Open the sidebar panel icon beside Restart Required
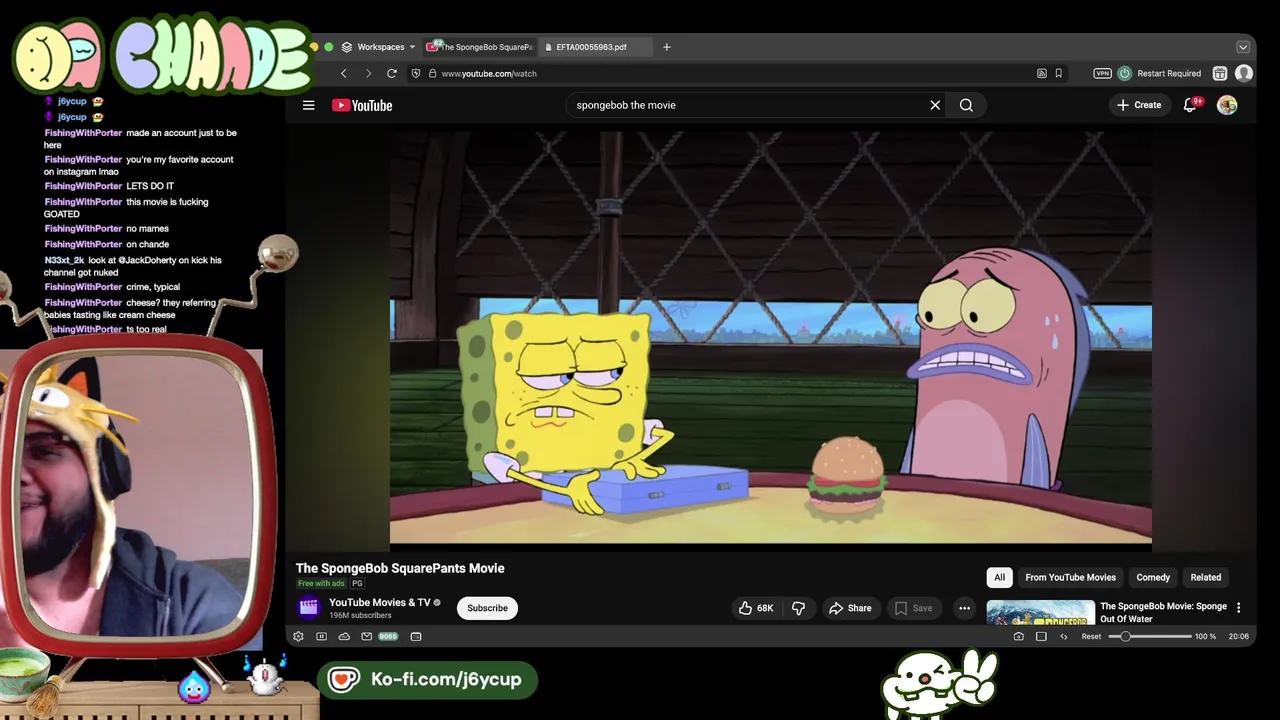The height and width of the screenshot is (720, 1280). click(1220, 73)
